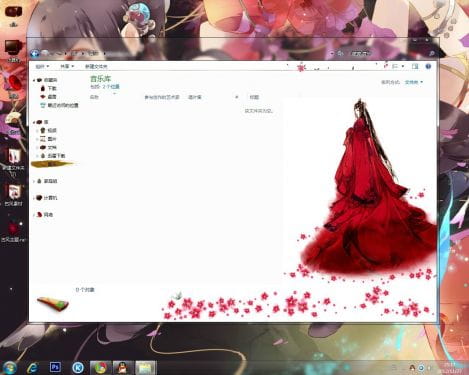469x375 pixels.
Task: Select the 新建文件夹 desktop folder icon
Action: 13,162
